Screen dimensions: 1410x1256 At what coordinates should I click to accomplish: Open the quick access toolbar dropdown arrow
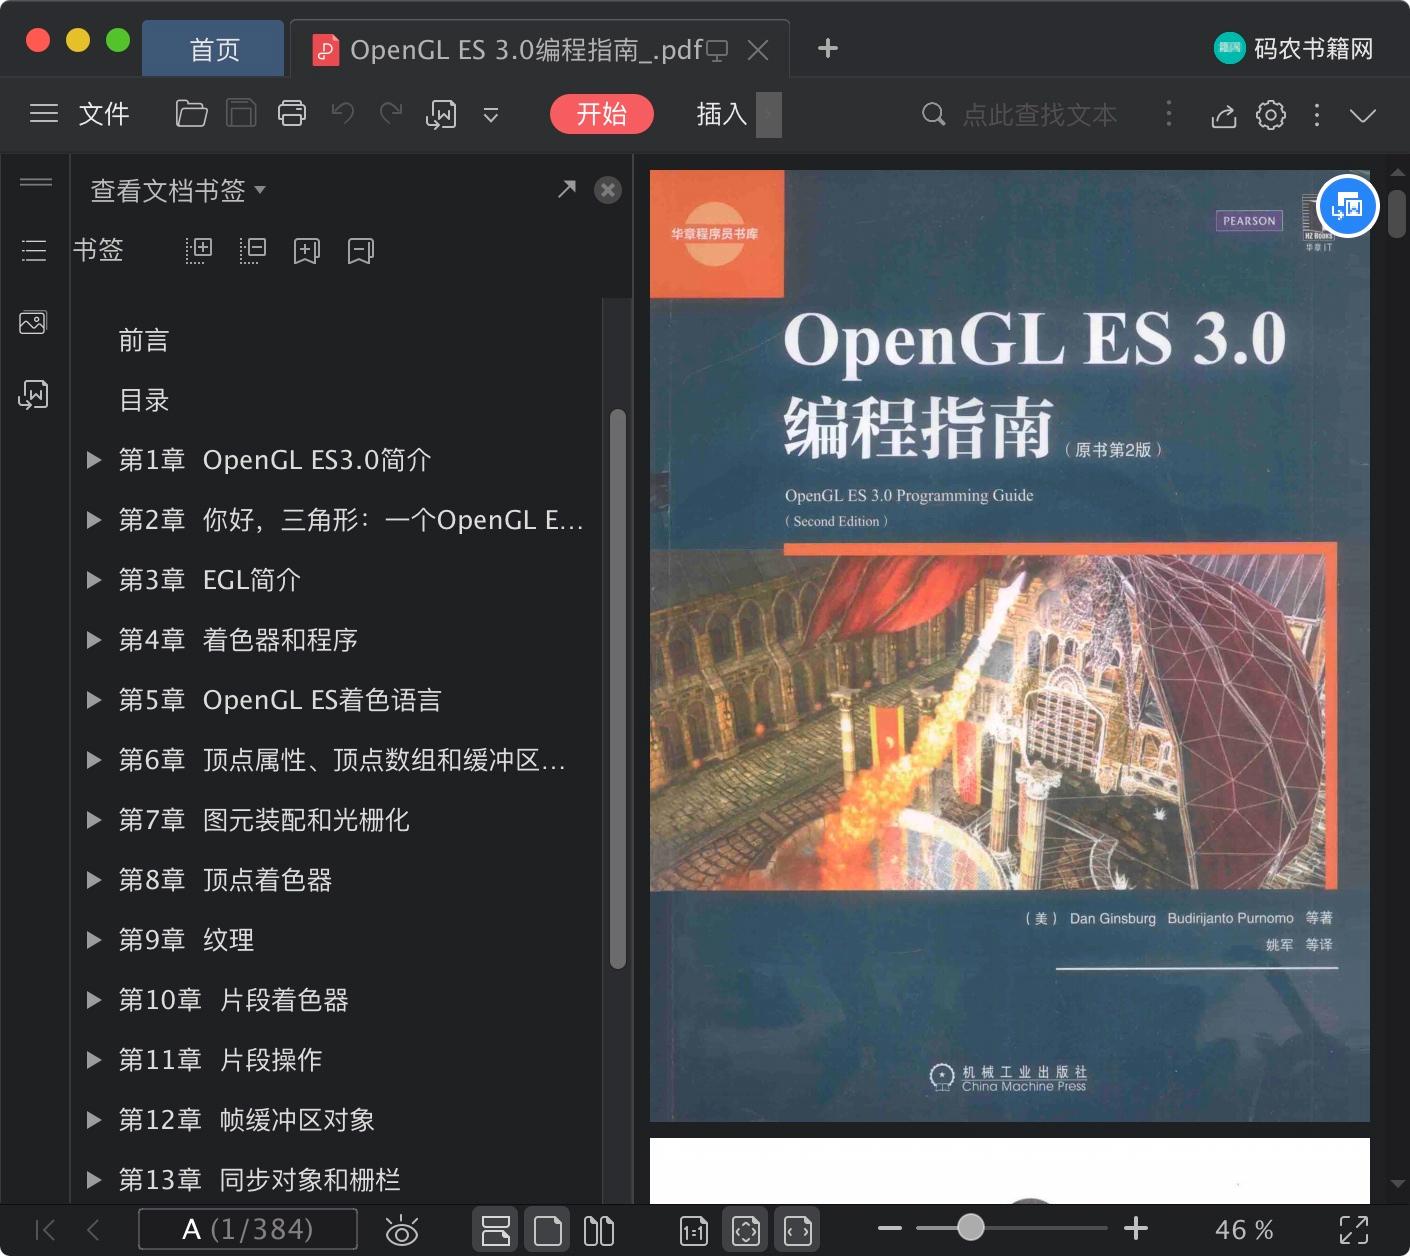coord(491,115)
